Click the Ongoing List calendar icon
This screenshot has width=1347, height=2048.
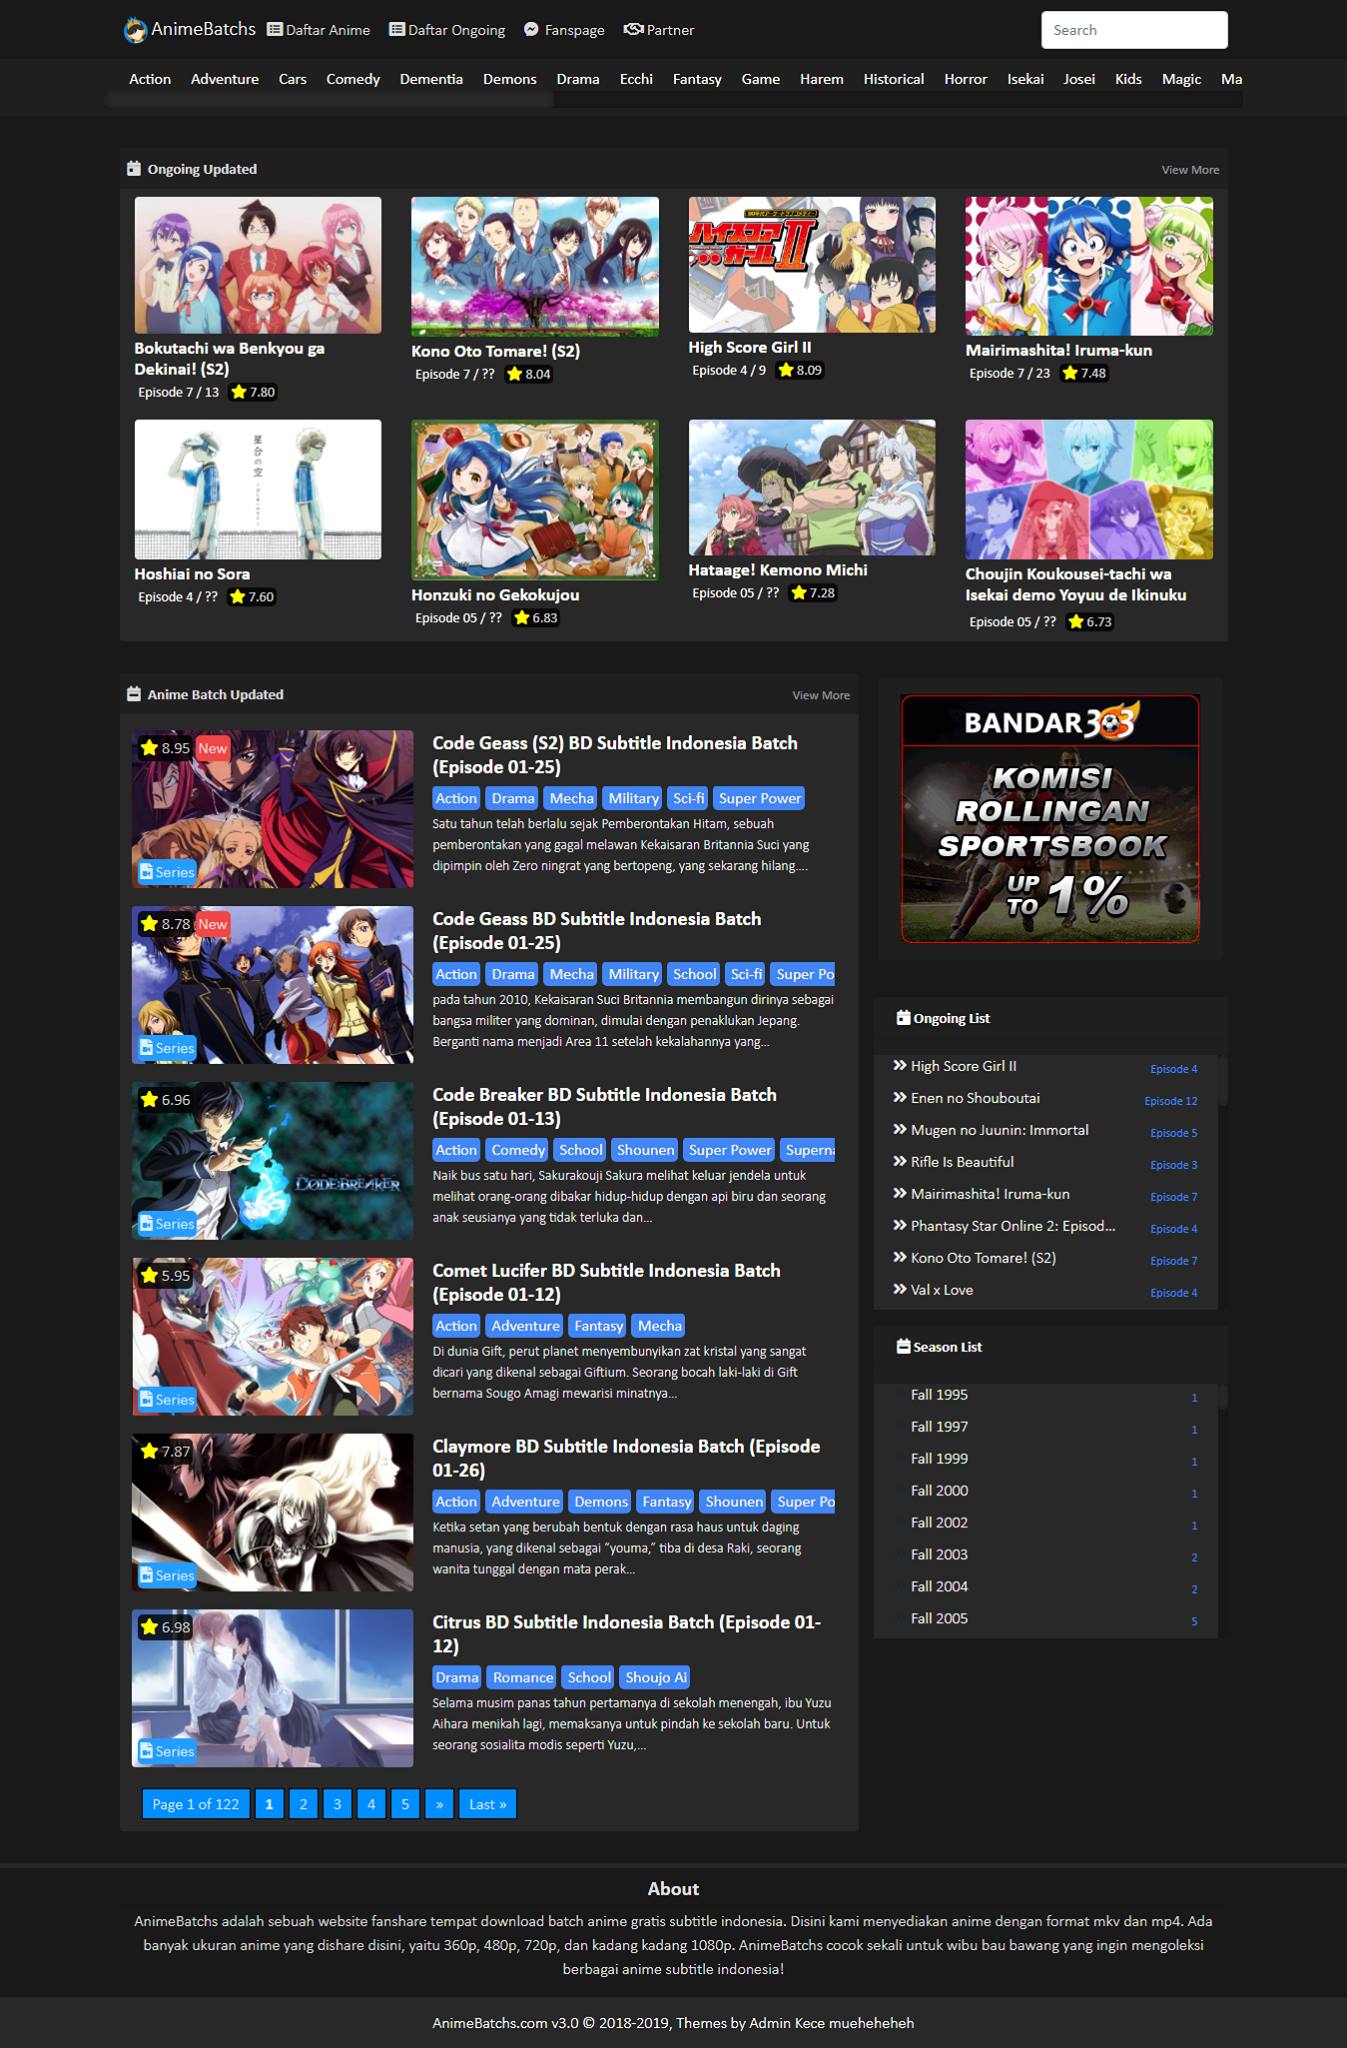(903, 1018)
